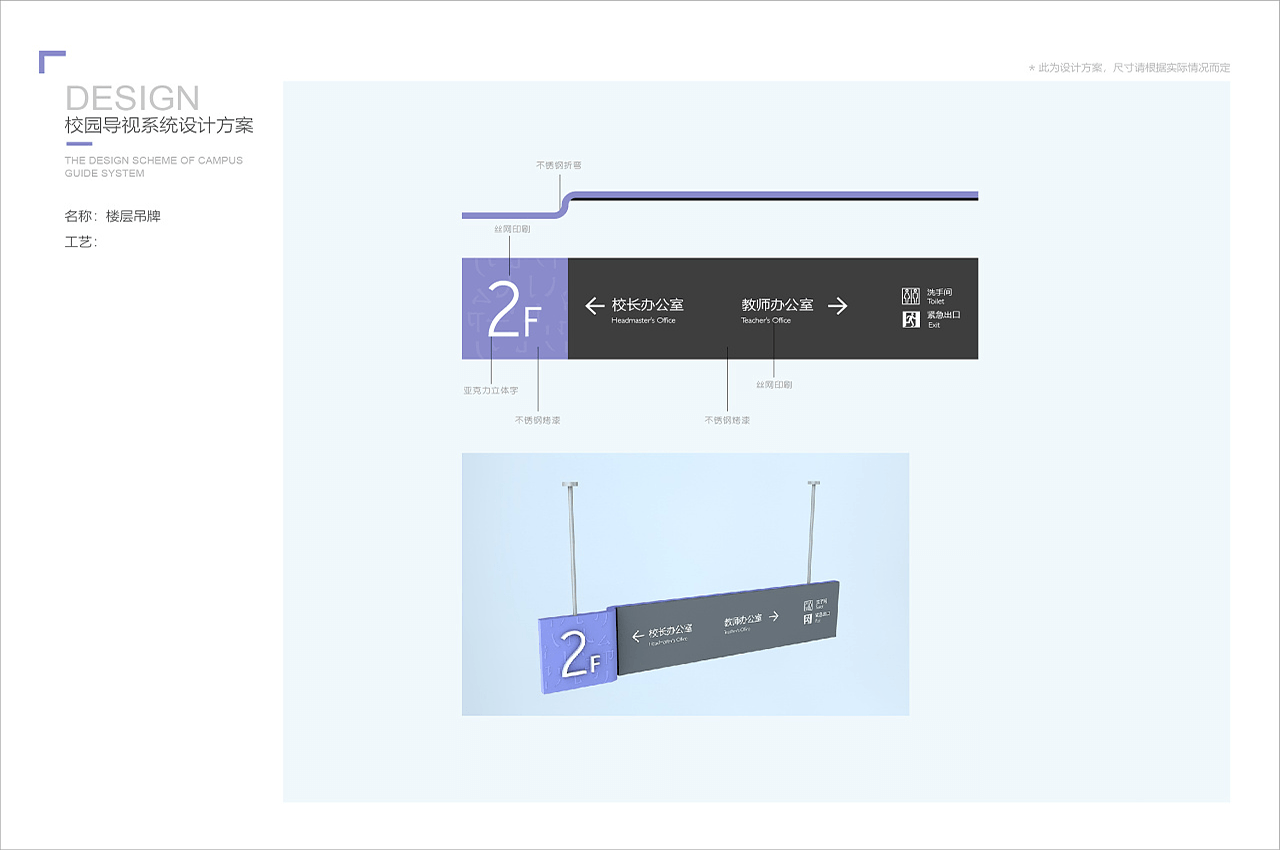
Task: Click the 名称：楼层吊牌 text line
Action: (112, 216)
